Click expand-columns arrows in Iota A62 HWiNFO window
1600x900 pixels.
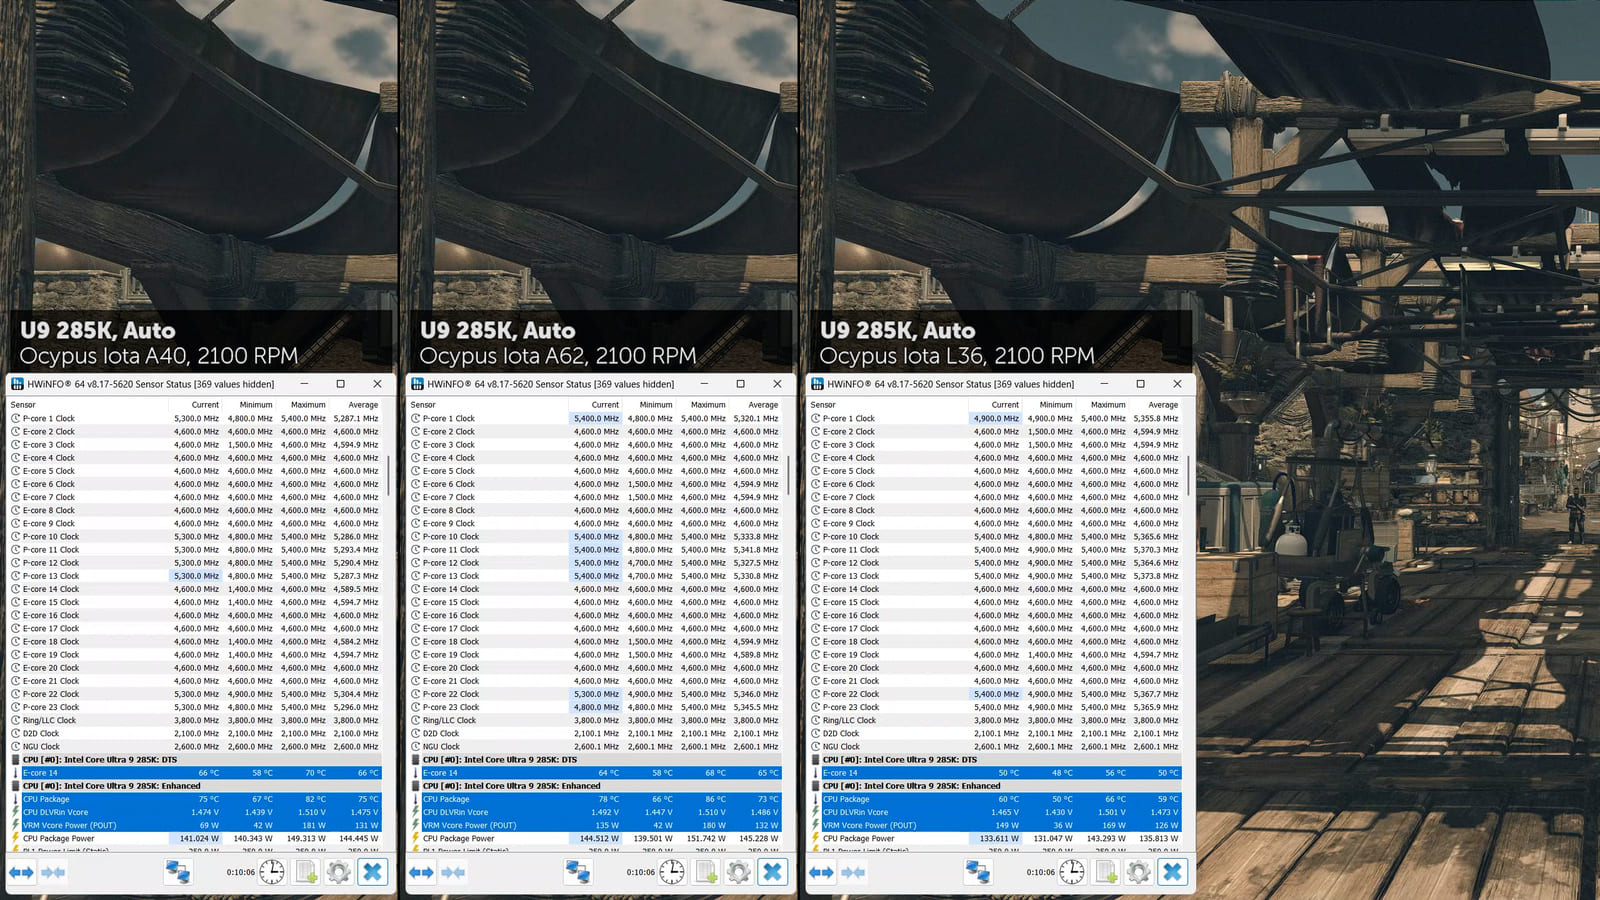[421, 872]
